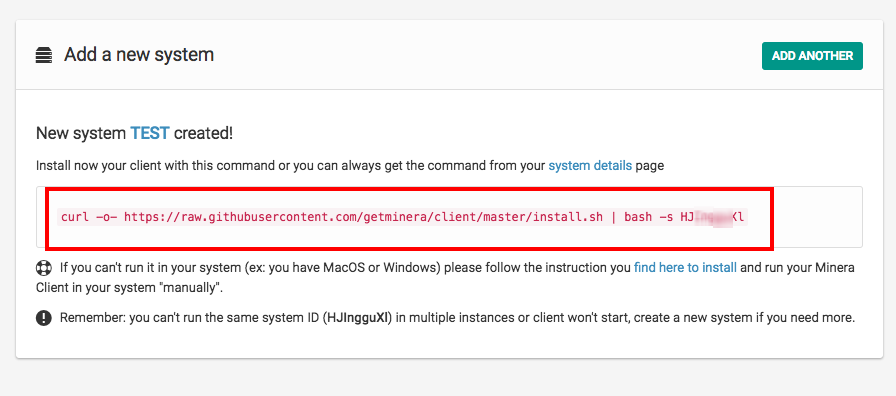Click the Install now your client sentence

click(350, 166)
